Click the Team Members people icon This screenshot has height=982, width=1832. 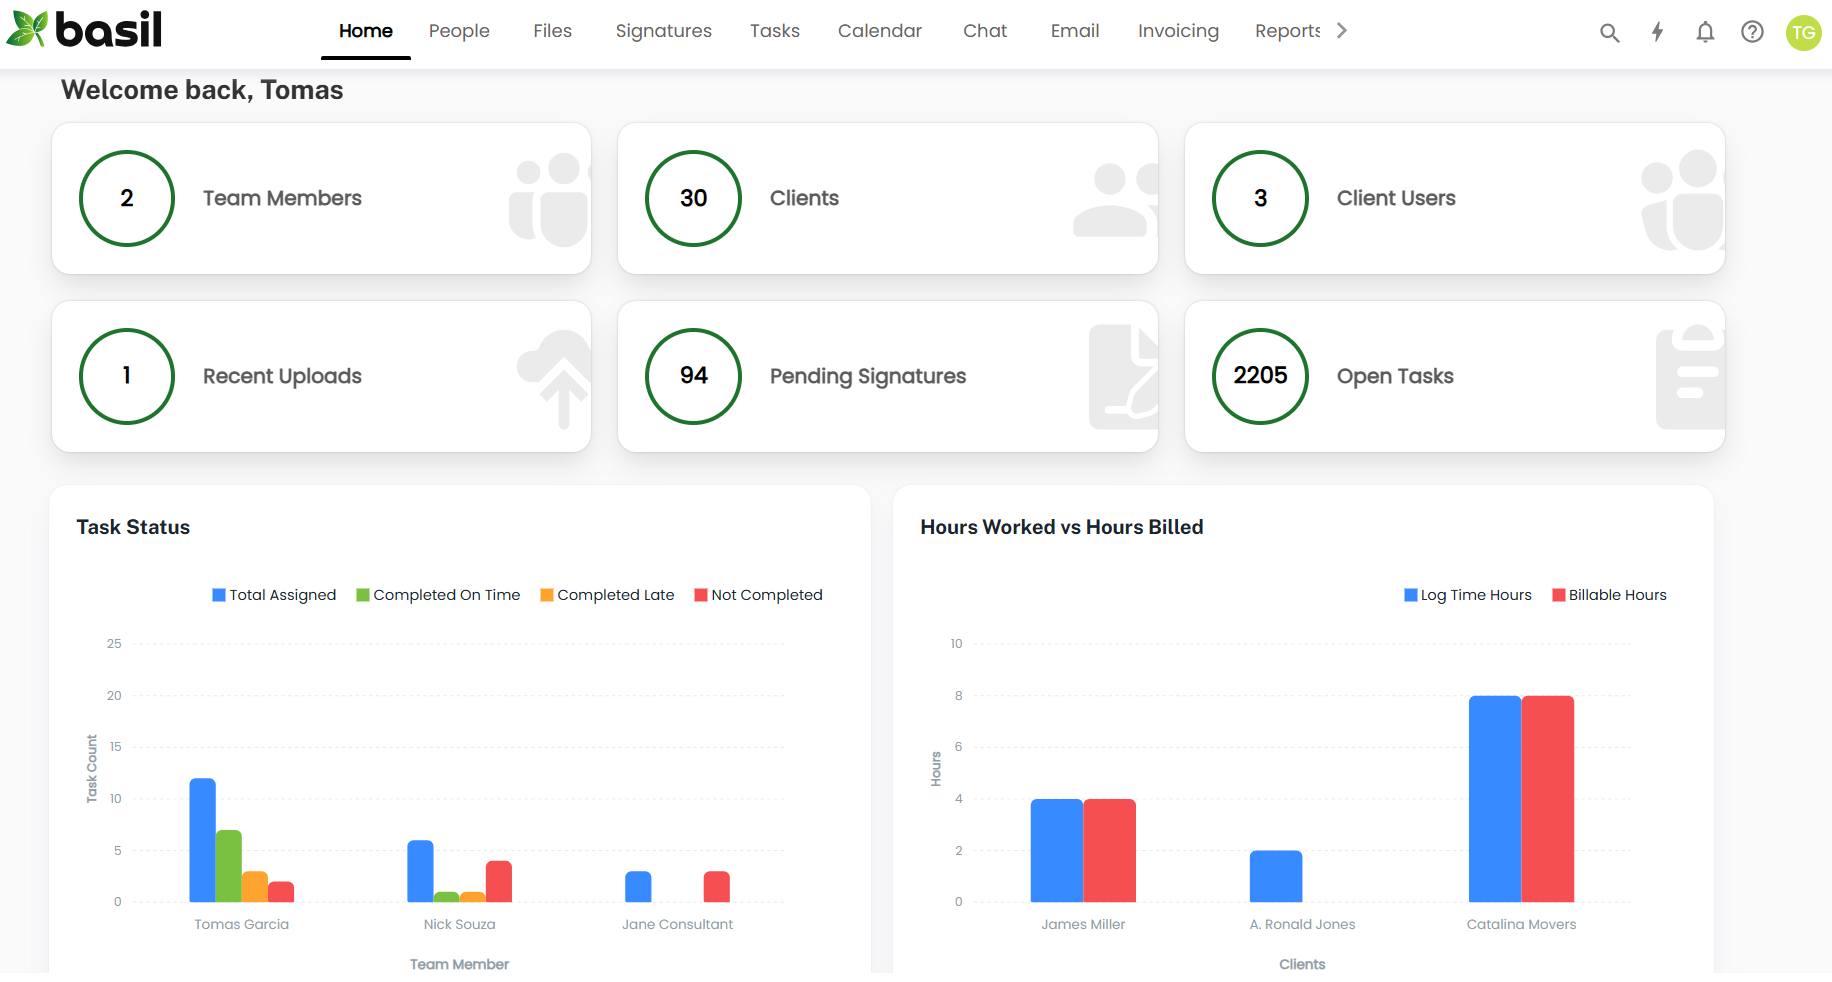549,199
